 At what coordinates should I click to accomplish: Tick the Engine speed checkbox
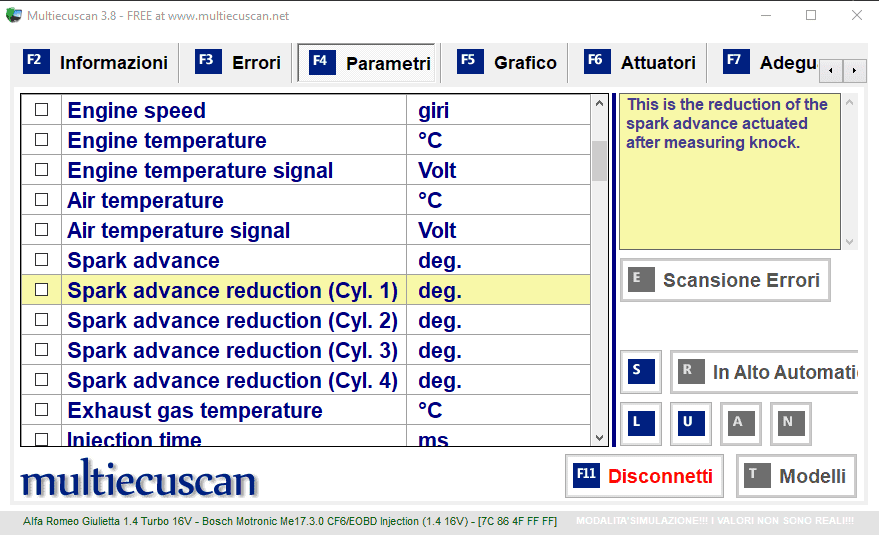41,109
